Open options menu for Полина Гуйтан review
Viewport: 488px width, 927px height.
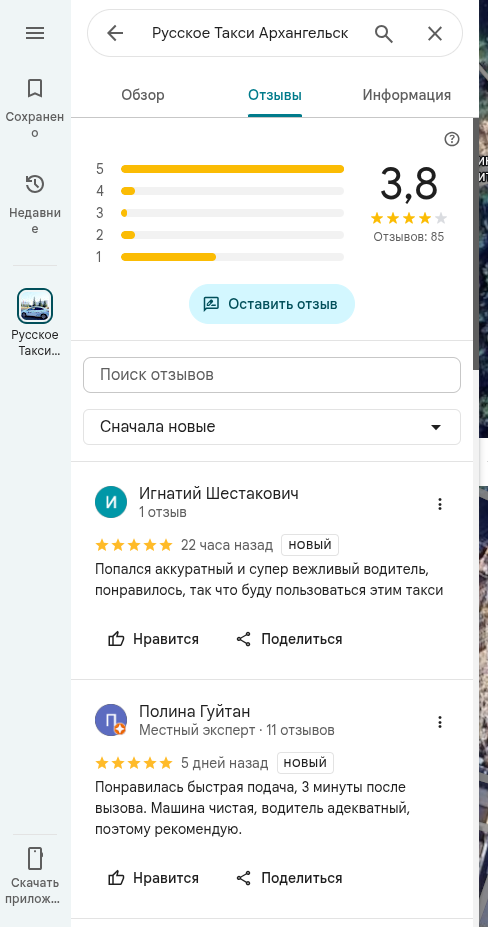click(439, 722)
